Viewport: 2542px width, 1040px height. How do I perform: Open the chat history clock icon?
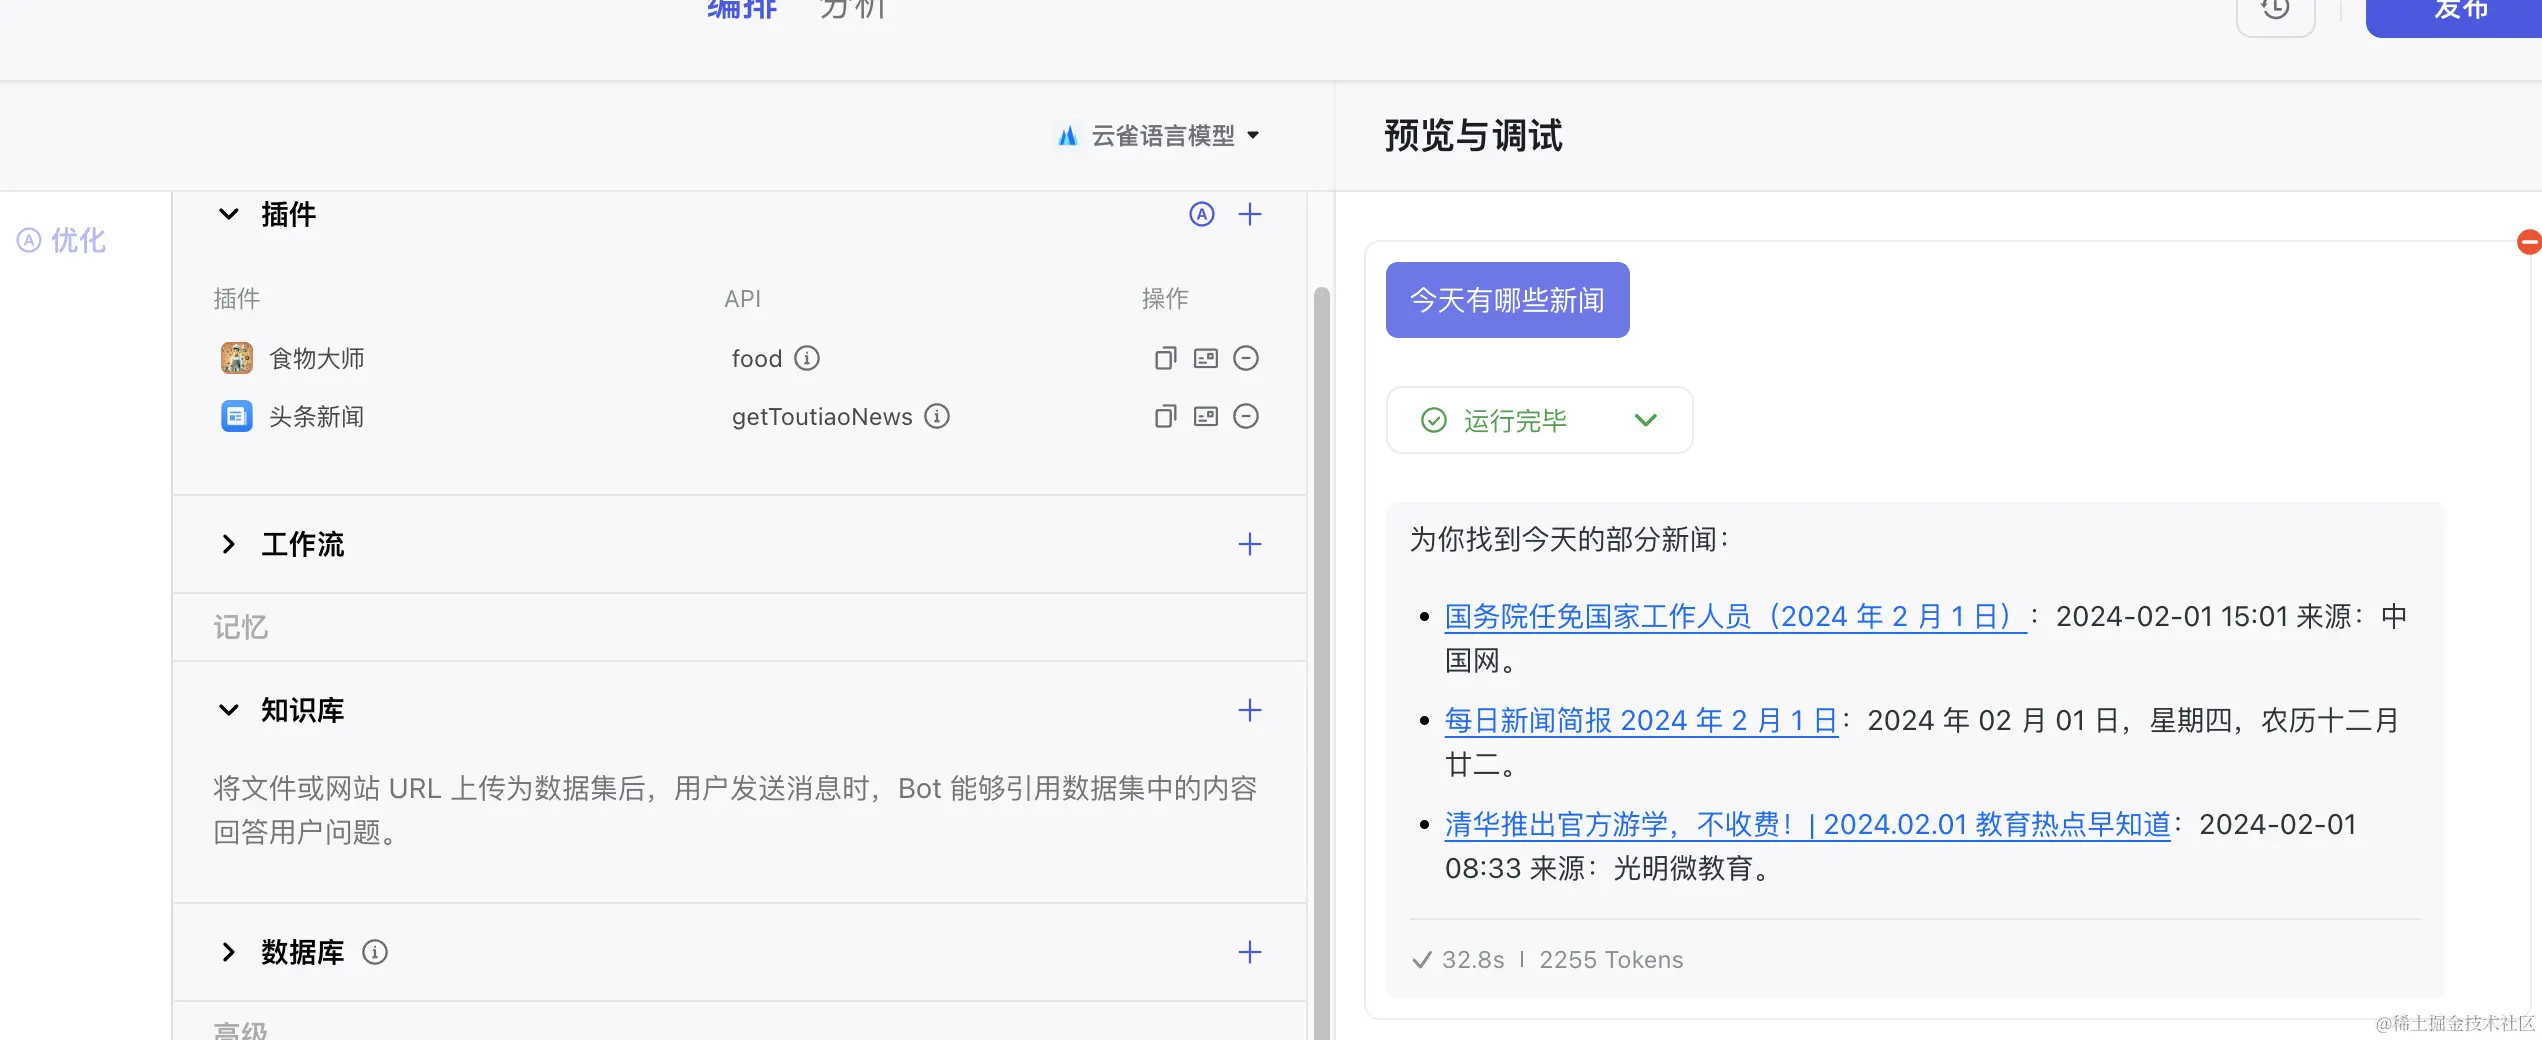pyautogui.click(x=2275, y=12)
